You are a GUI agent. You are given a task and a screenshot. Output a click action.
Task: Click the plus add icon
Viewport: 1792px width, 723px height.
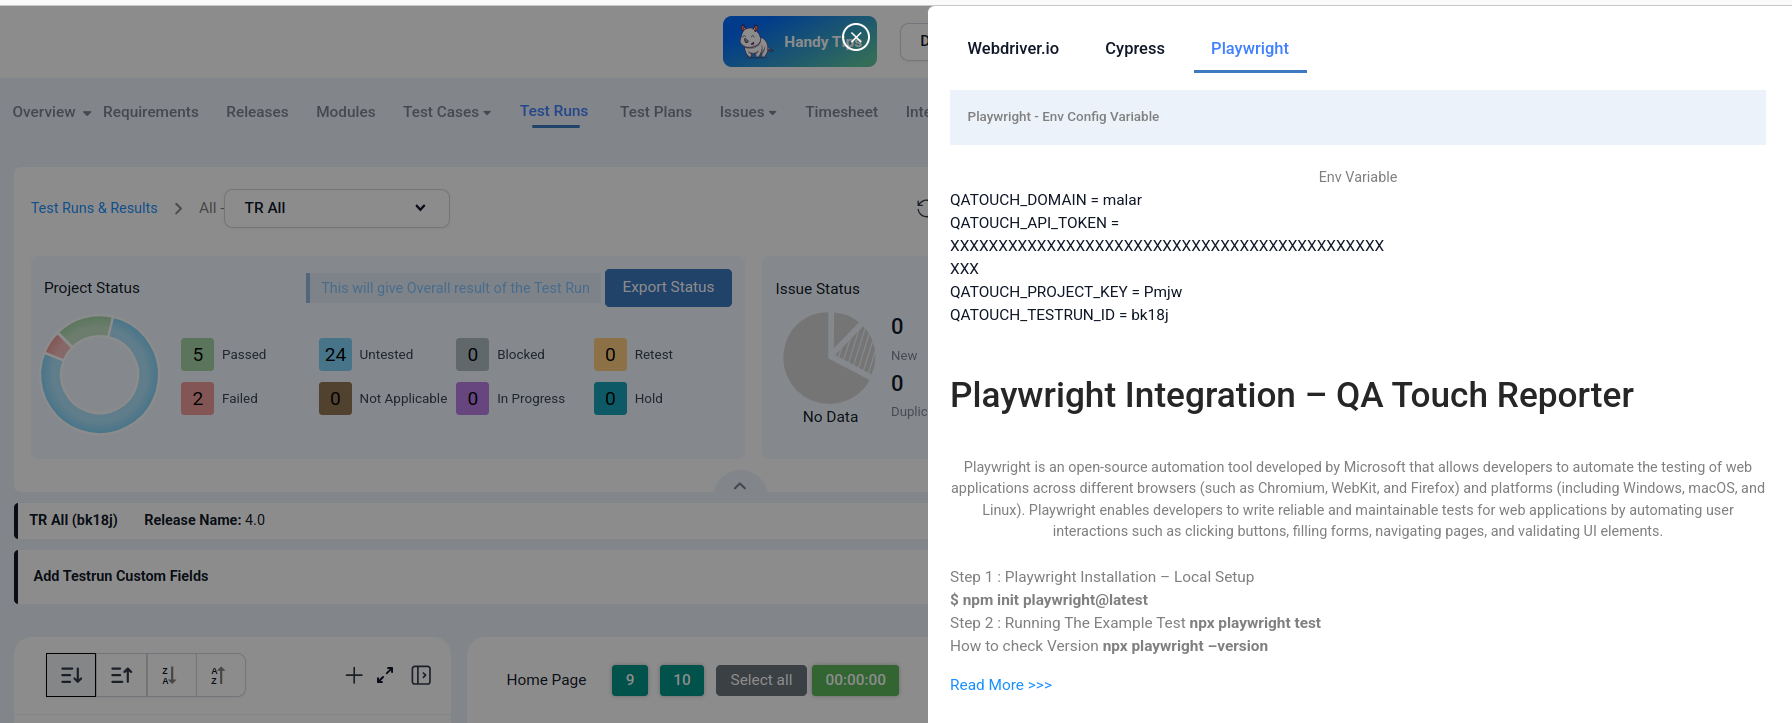point(354,675)
